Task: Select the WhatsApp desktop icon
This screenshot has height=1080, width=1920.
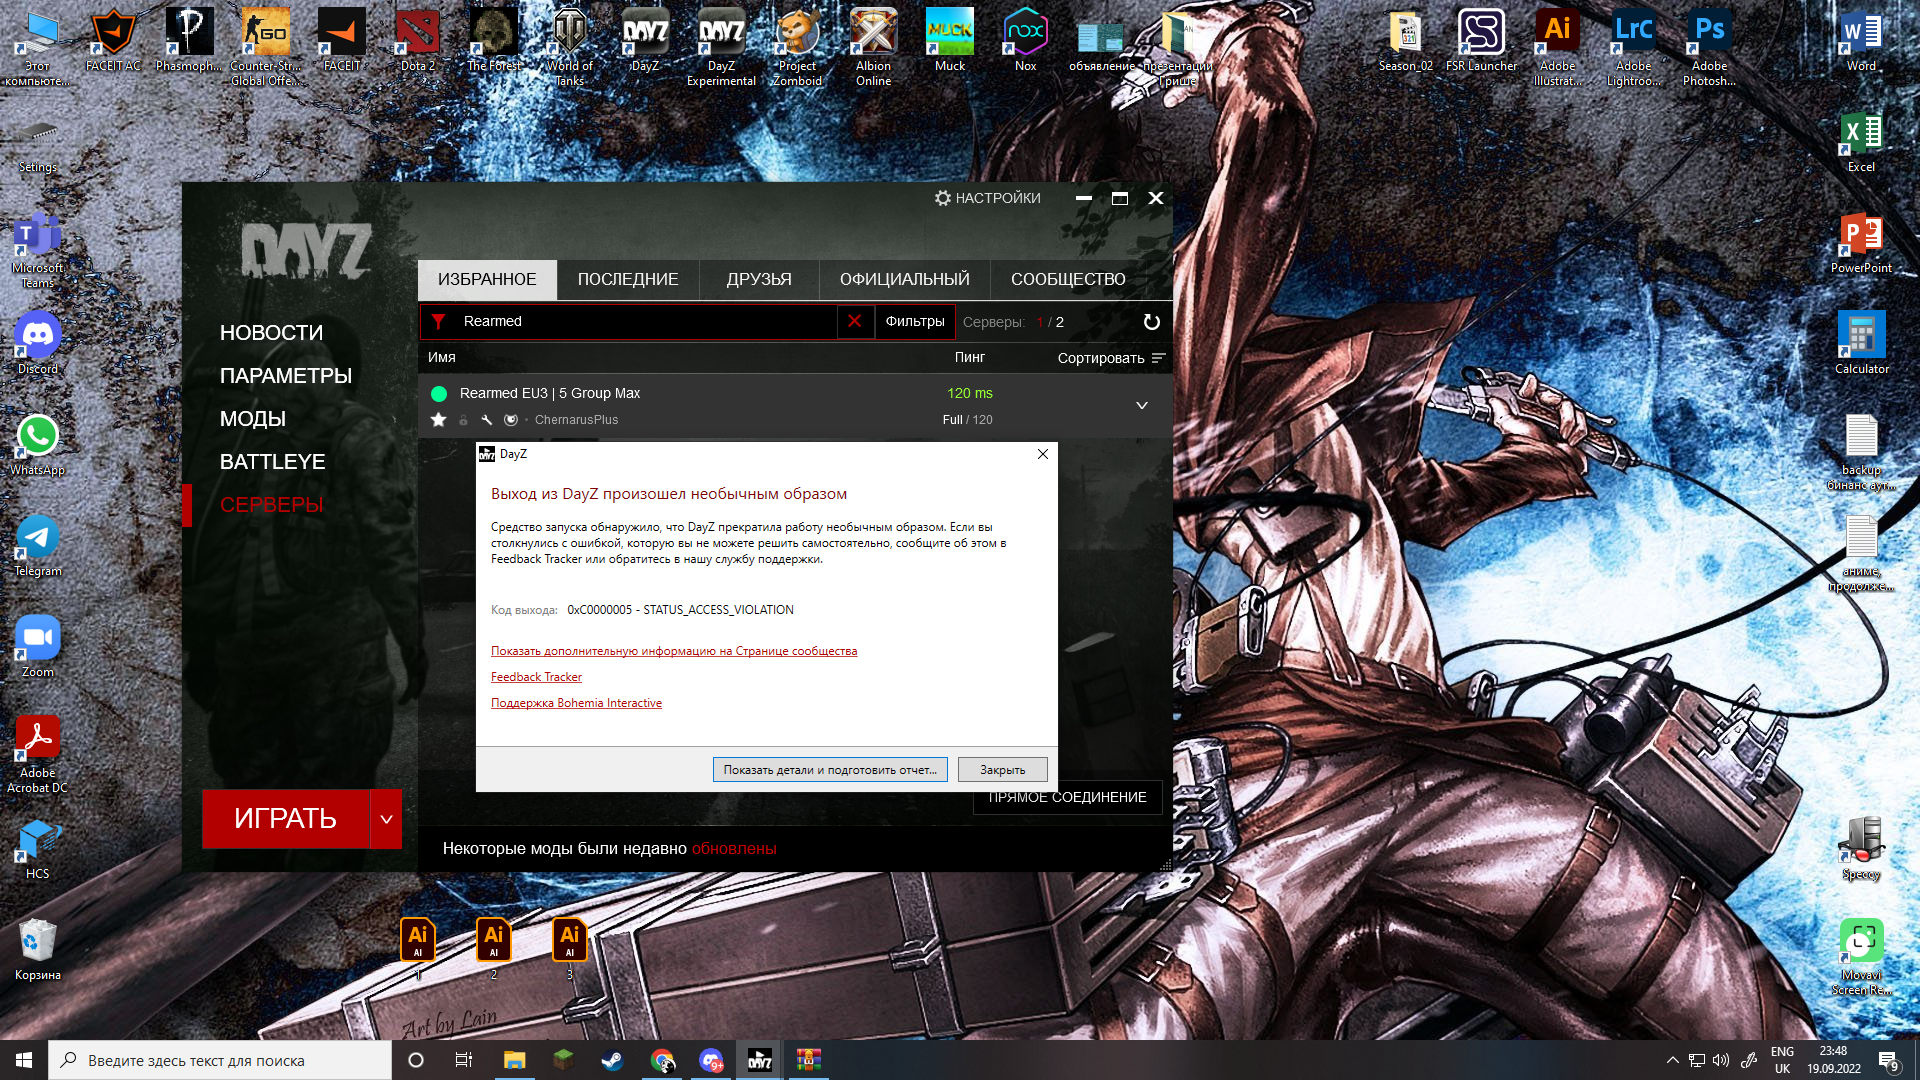Action: [37, 444]
